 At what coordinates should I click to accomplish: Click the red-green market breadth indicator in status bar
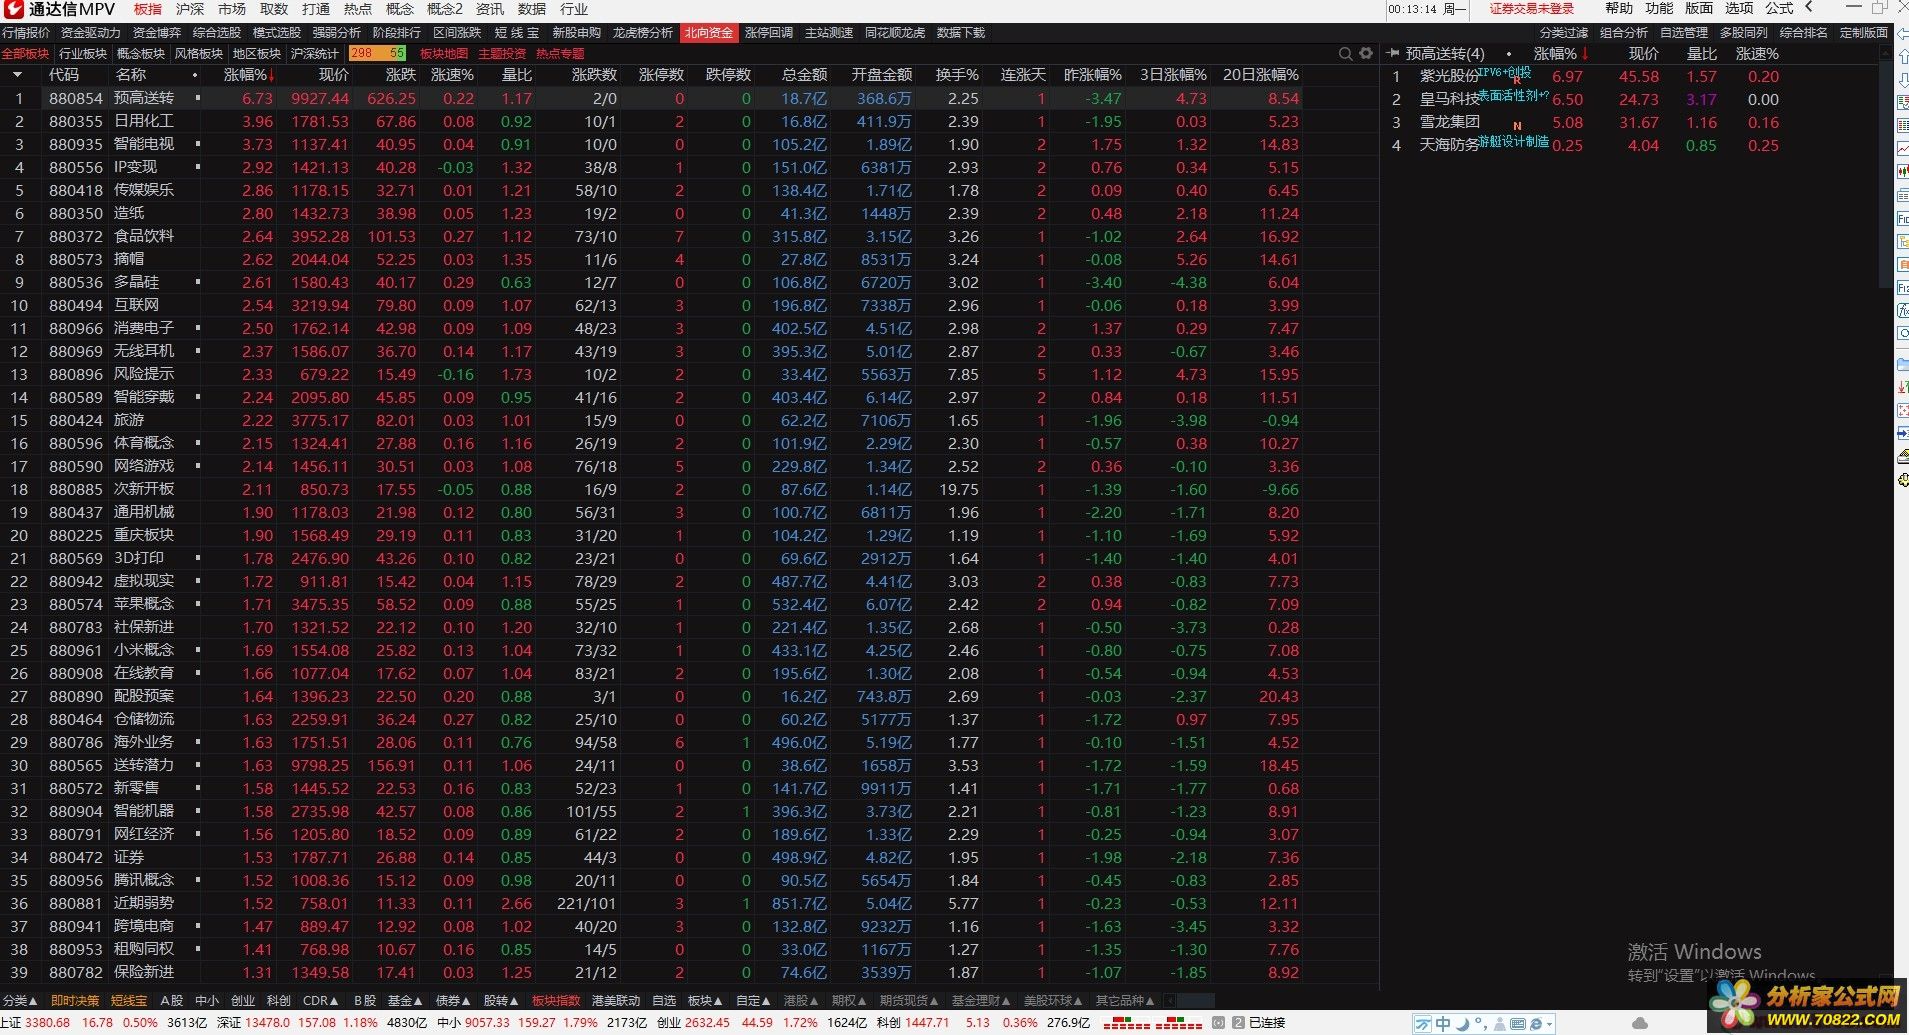click(x=1152, y=1023)
